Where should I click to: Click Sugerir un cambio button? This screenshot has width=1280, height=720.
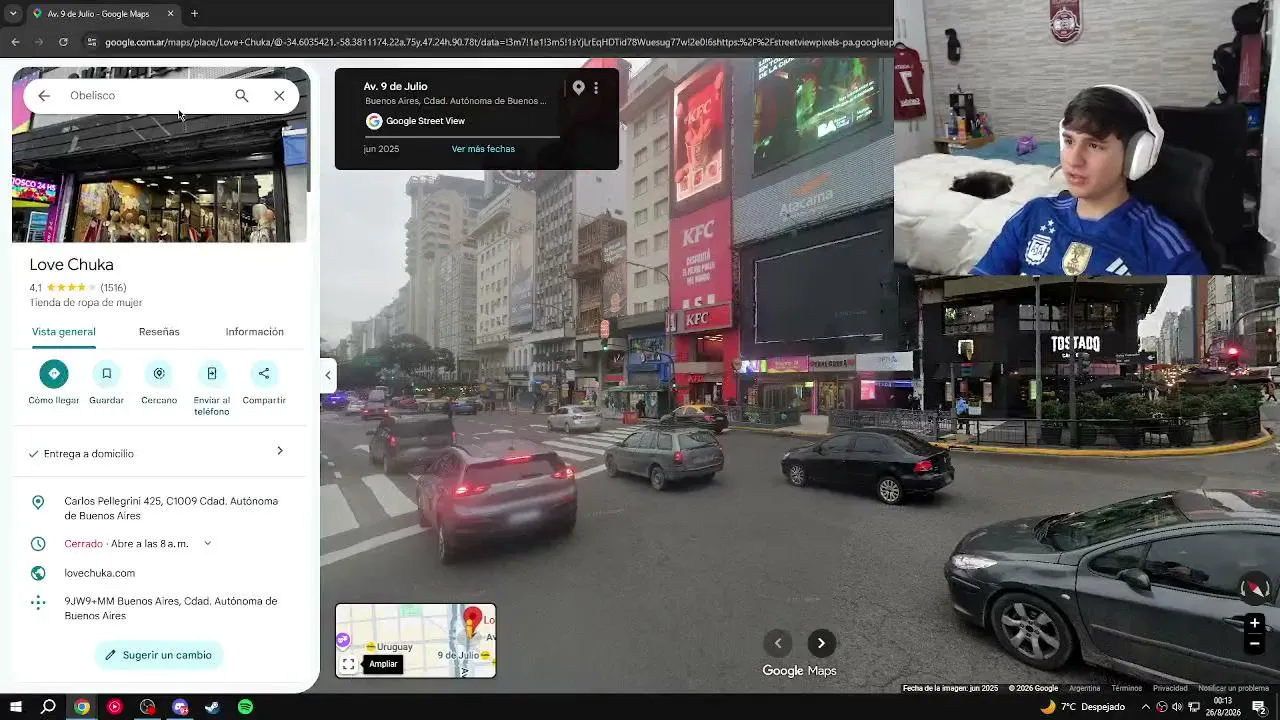pyautogui.click(x=159, y=655)
